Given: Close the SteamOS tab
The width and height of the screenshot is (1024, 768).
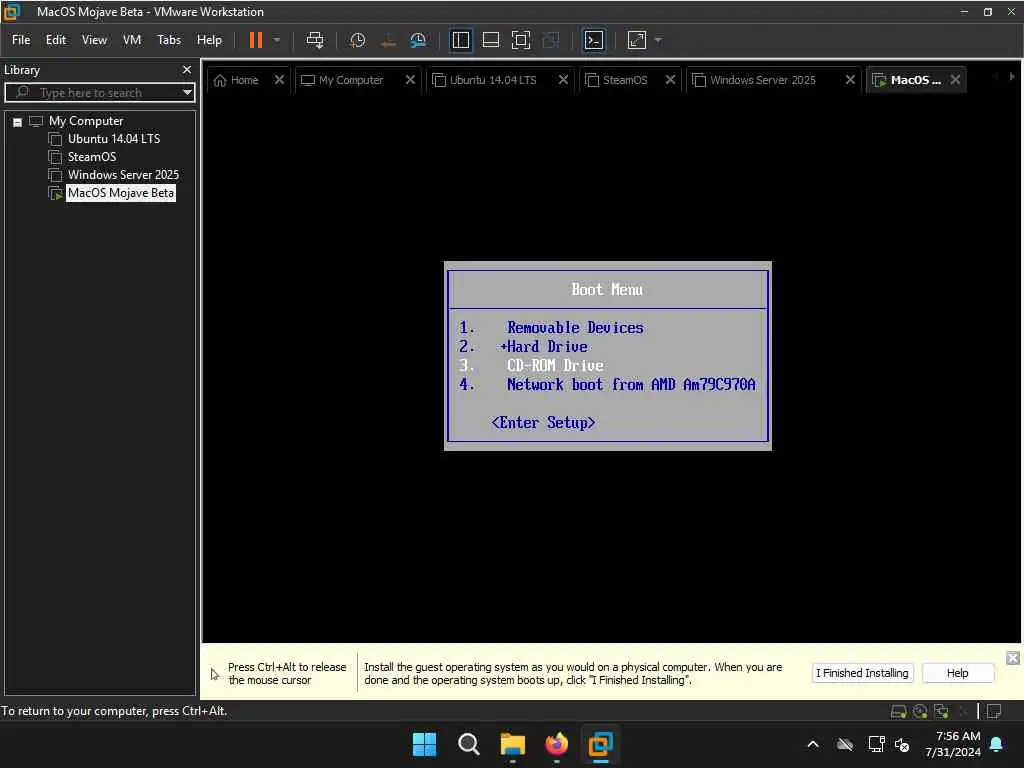Looking at the screenshot, I should point(671,80).
